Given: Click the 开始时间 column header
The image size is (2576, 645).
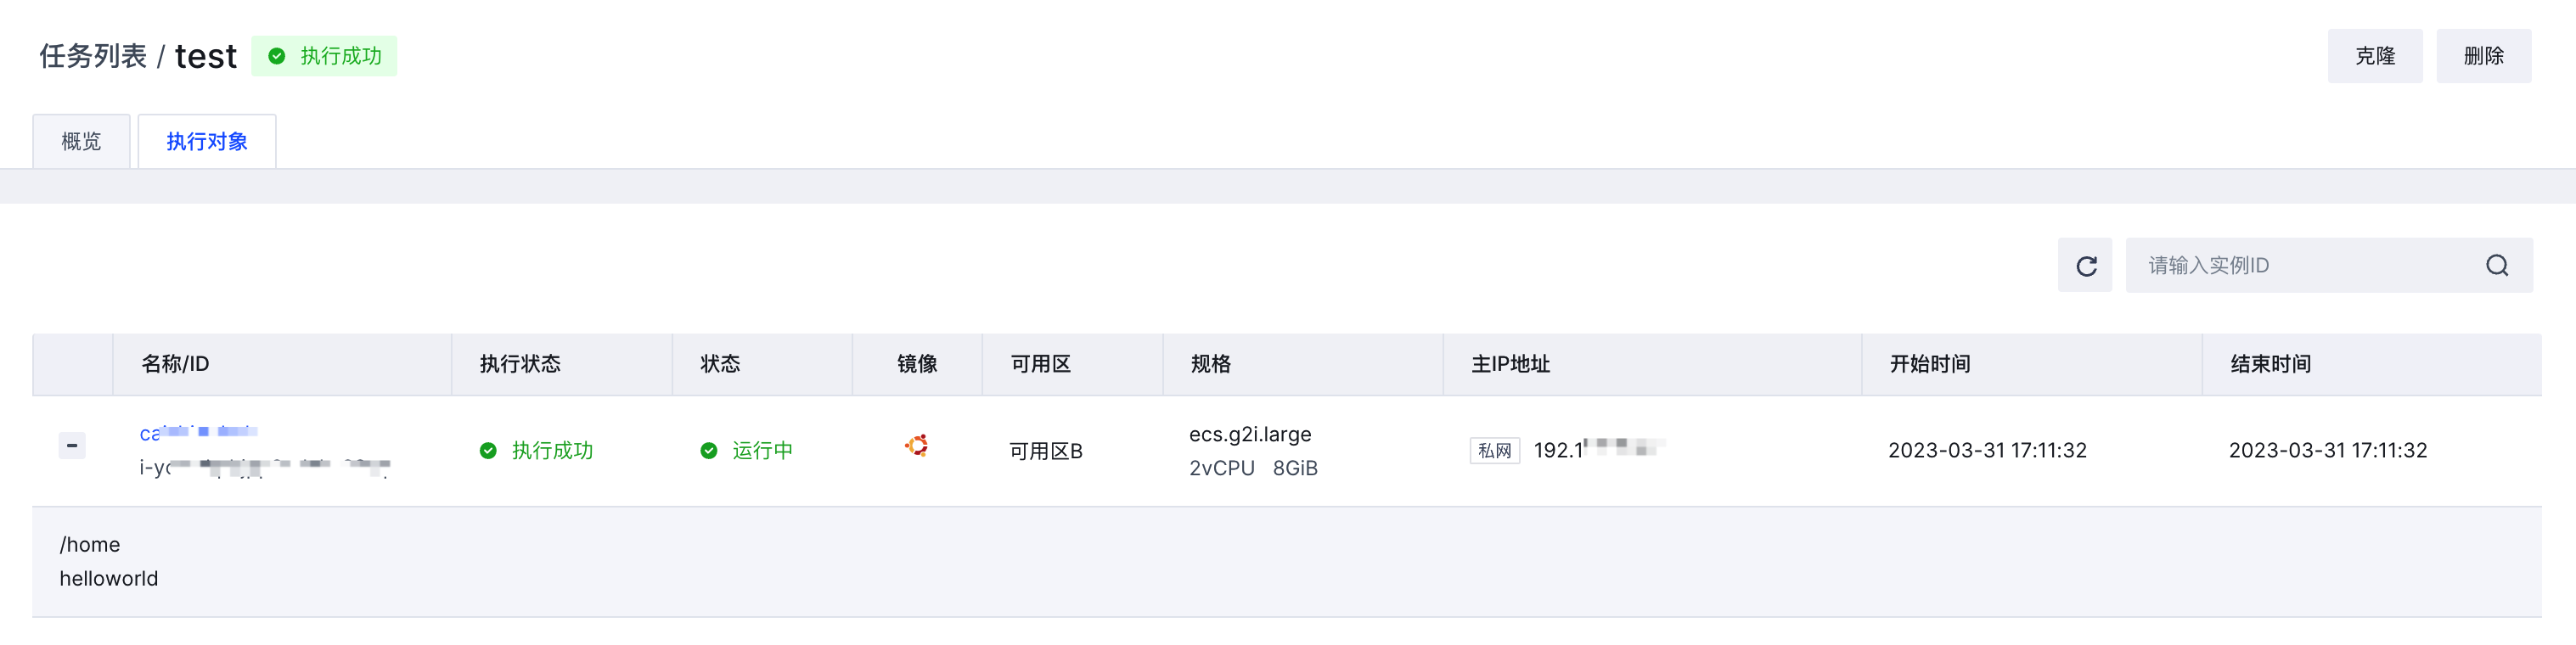Looking at the screenshot, I should tap(1929, 364).
